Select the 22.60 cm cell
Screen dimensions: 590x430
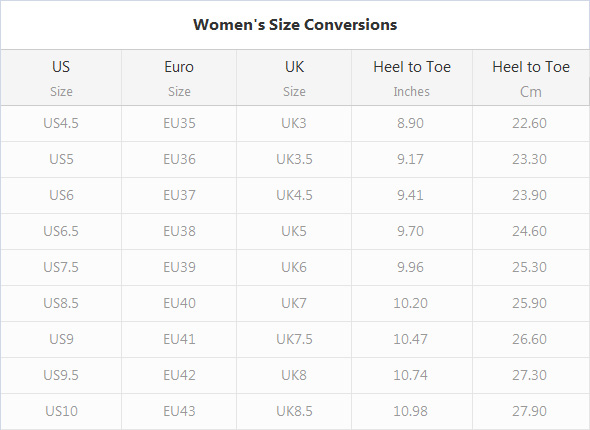529,123
